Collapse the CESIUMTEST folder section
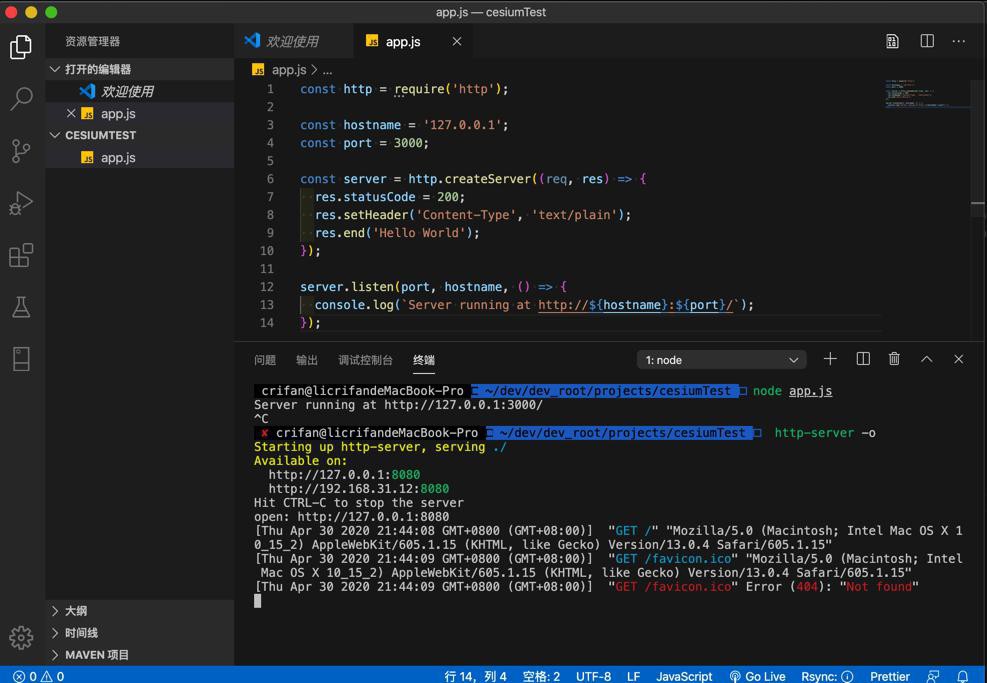 [x=100, y=135]
